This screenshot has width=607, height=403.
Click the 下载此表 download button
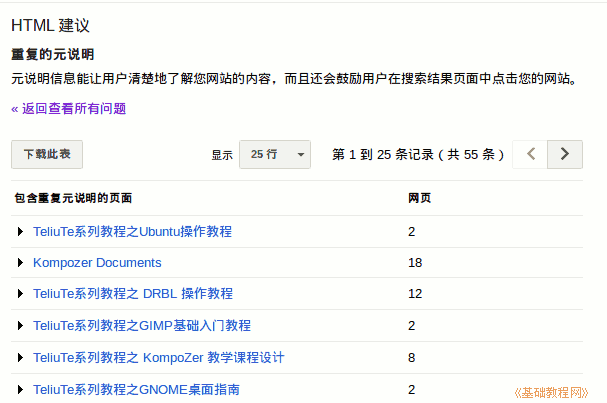pos(47,154)
